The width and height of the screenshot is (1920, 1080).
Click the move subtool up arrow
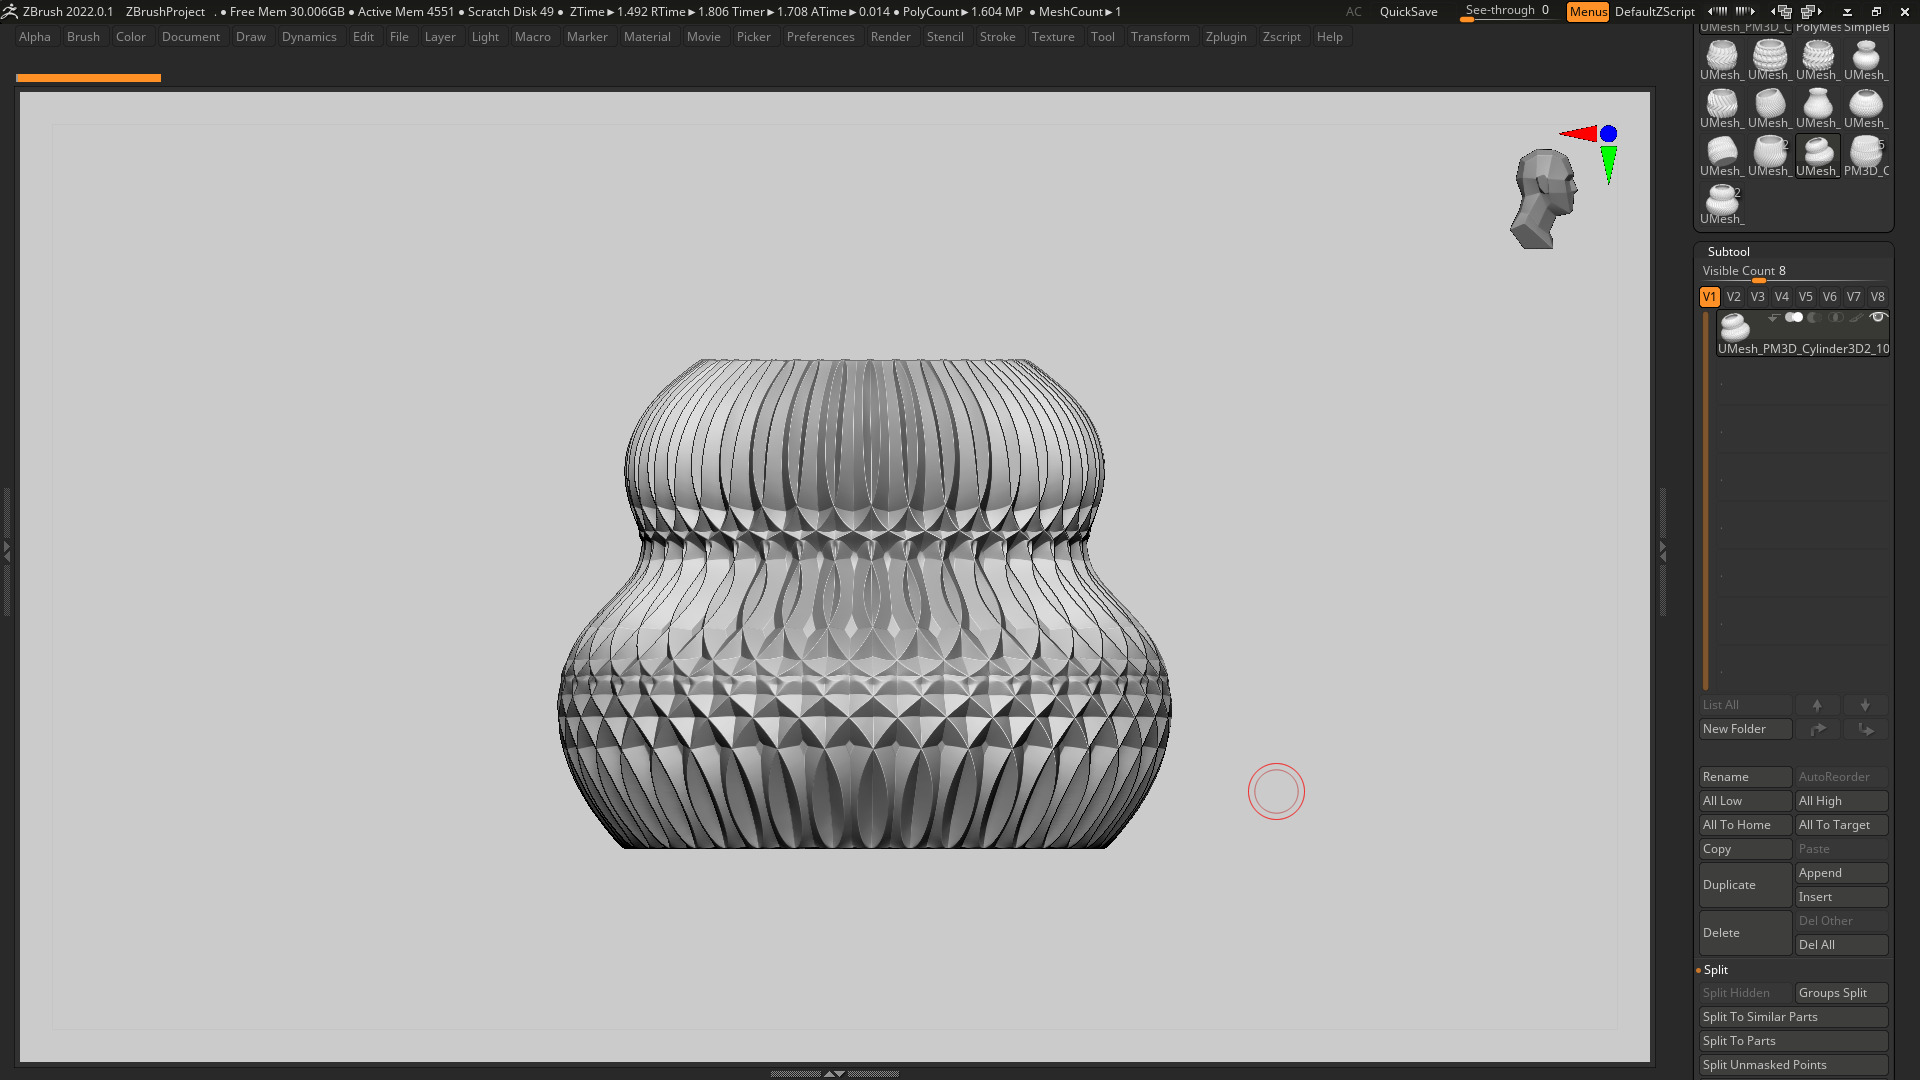pyautogui.click(x=1817, y=705)
